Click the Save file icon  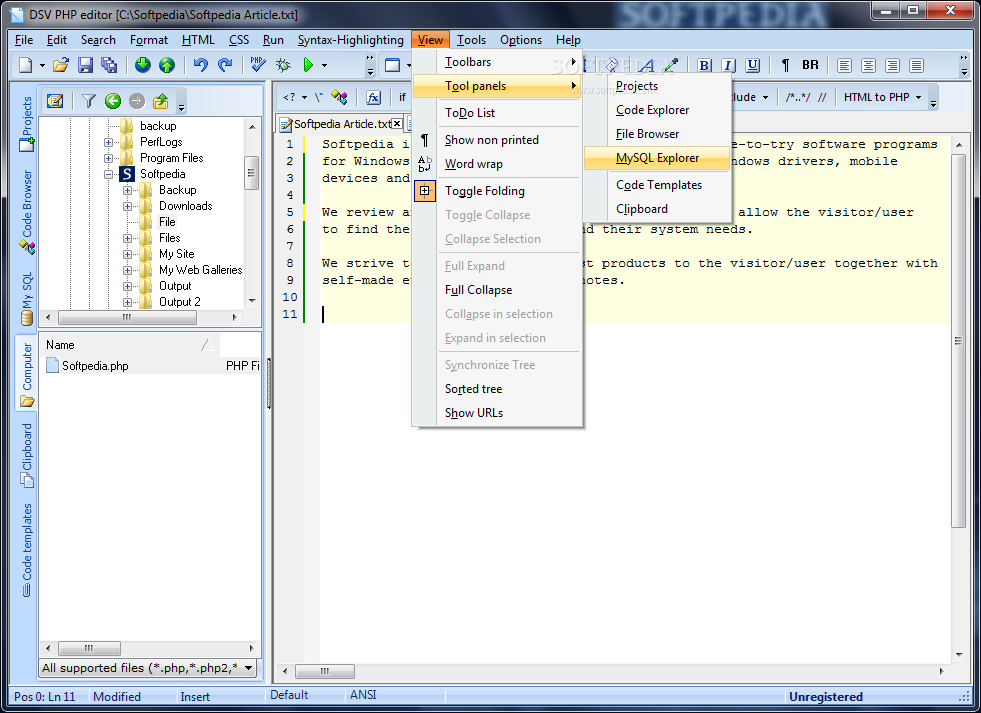pos(85,65)
